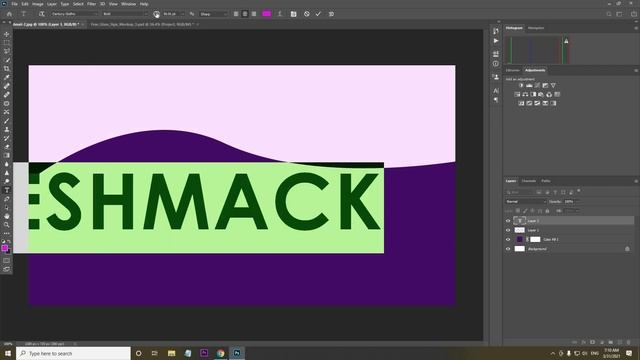Click the text color swatch in options bar

[x=267, y=14]
